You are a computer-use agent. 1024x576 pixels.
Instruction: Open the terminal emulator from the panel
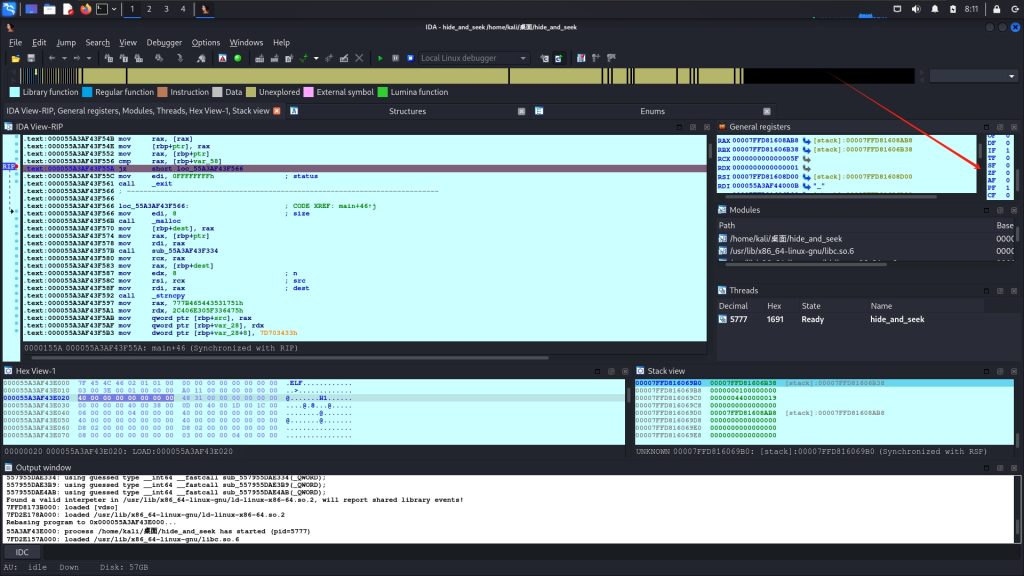tap(102, 9)
